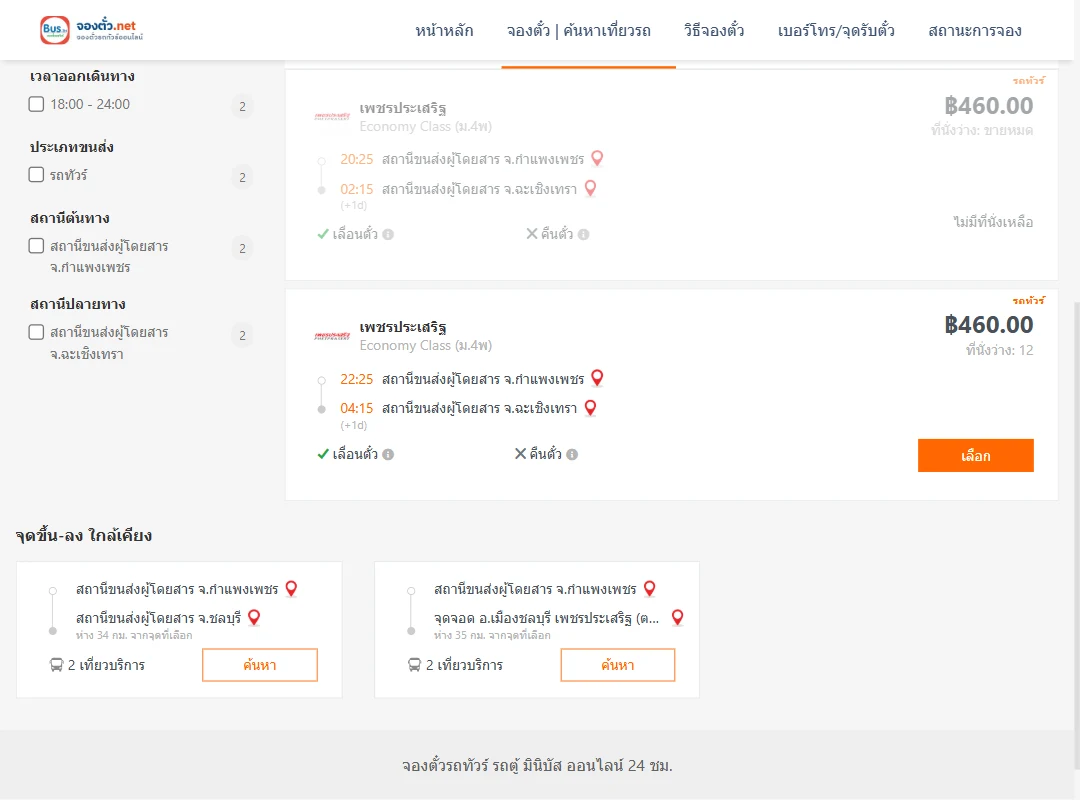Image resolution: width=1080 pixels, height=800 pixels.
Task: Open map pin for 22:25 กำแพงเพชร departure
Action: coord(597,378)
